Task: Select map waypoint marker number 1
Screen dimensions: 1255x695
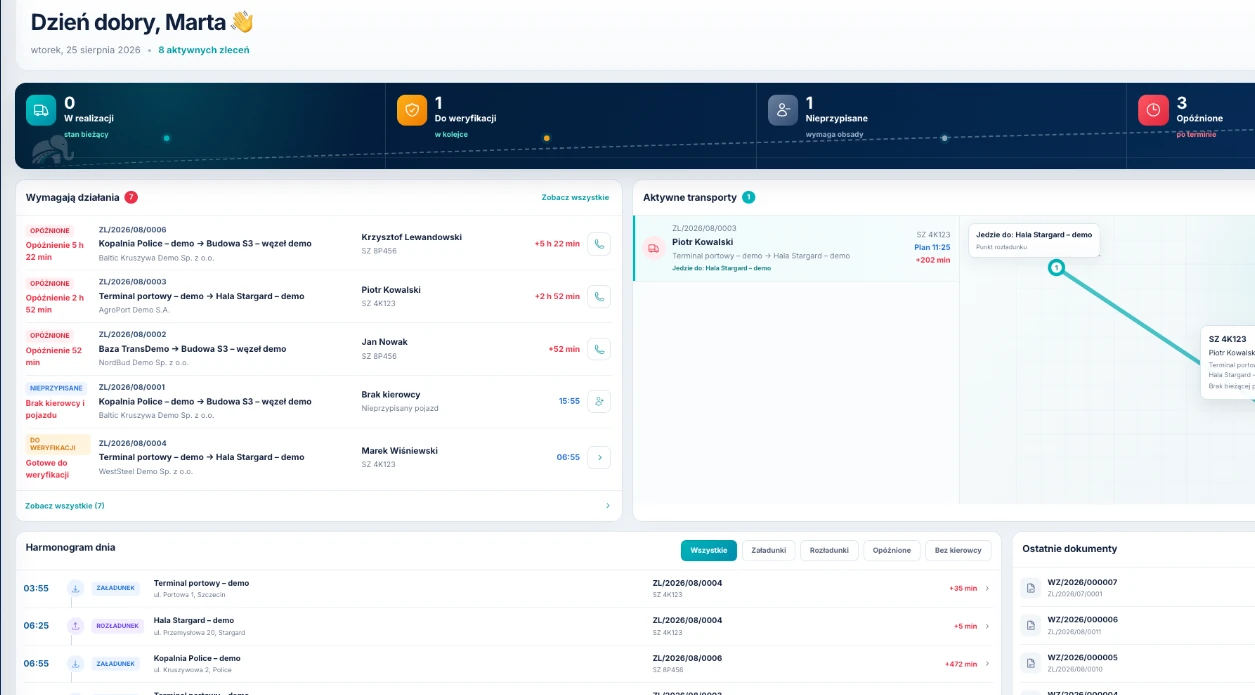Action: 1056,267
